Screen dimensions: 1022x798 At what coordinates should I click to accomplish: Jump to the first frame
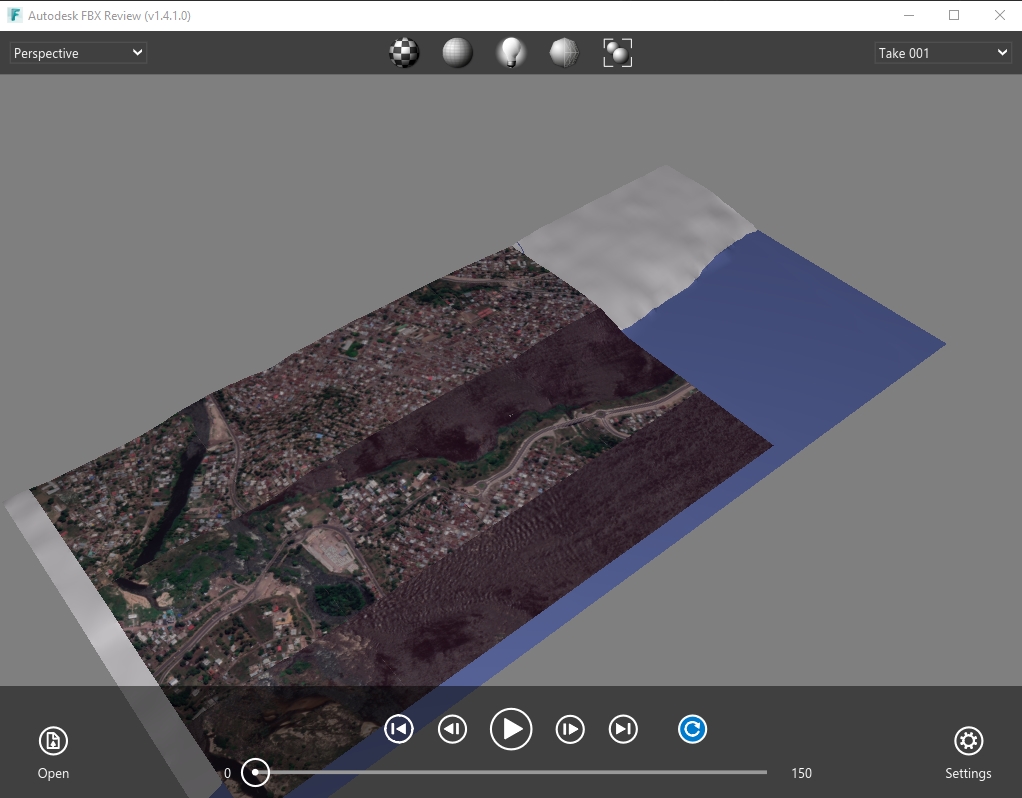coord(399,729)
